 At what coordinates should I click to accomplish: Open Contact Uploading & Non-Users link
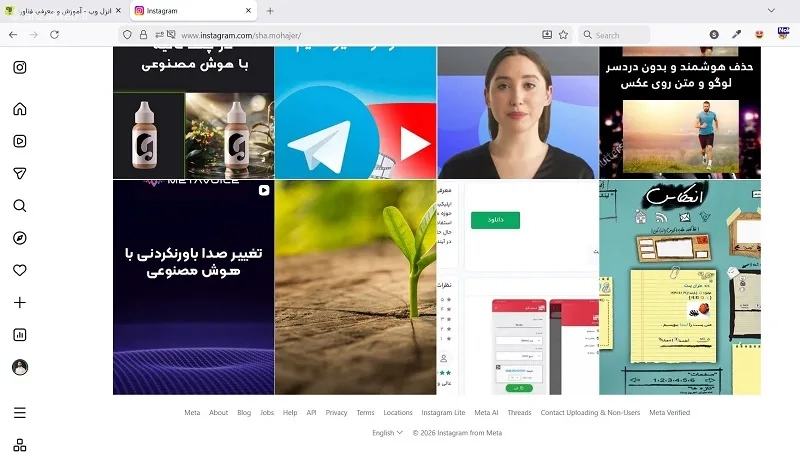590,412
